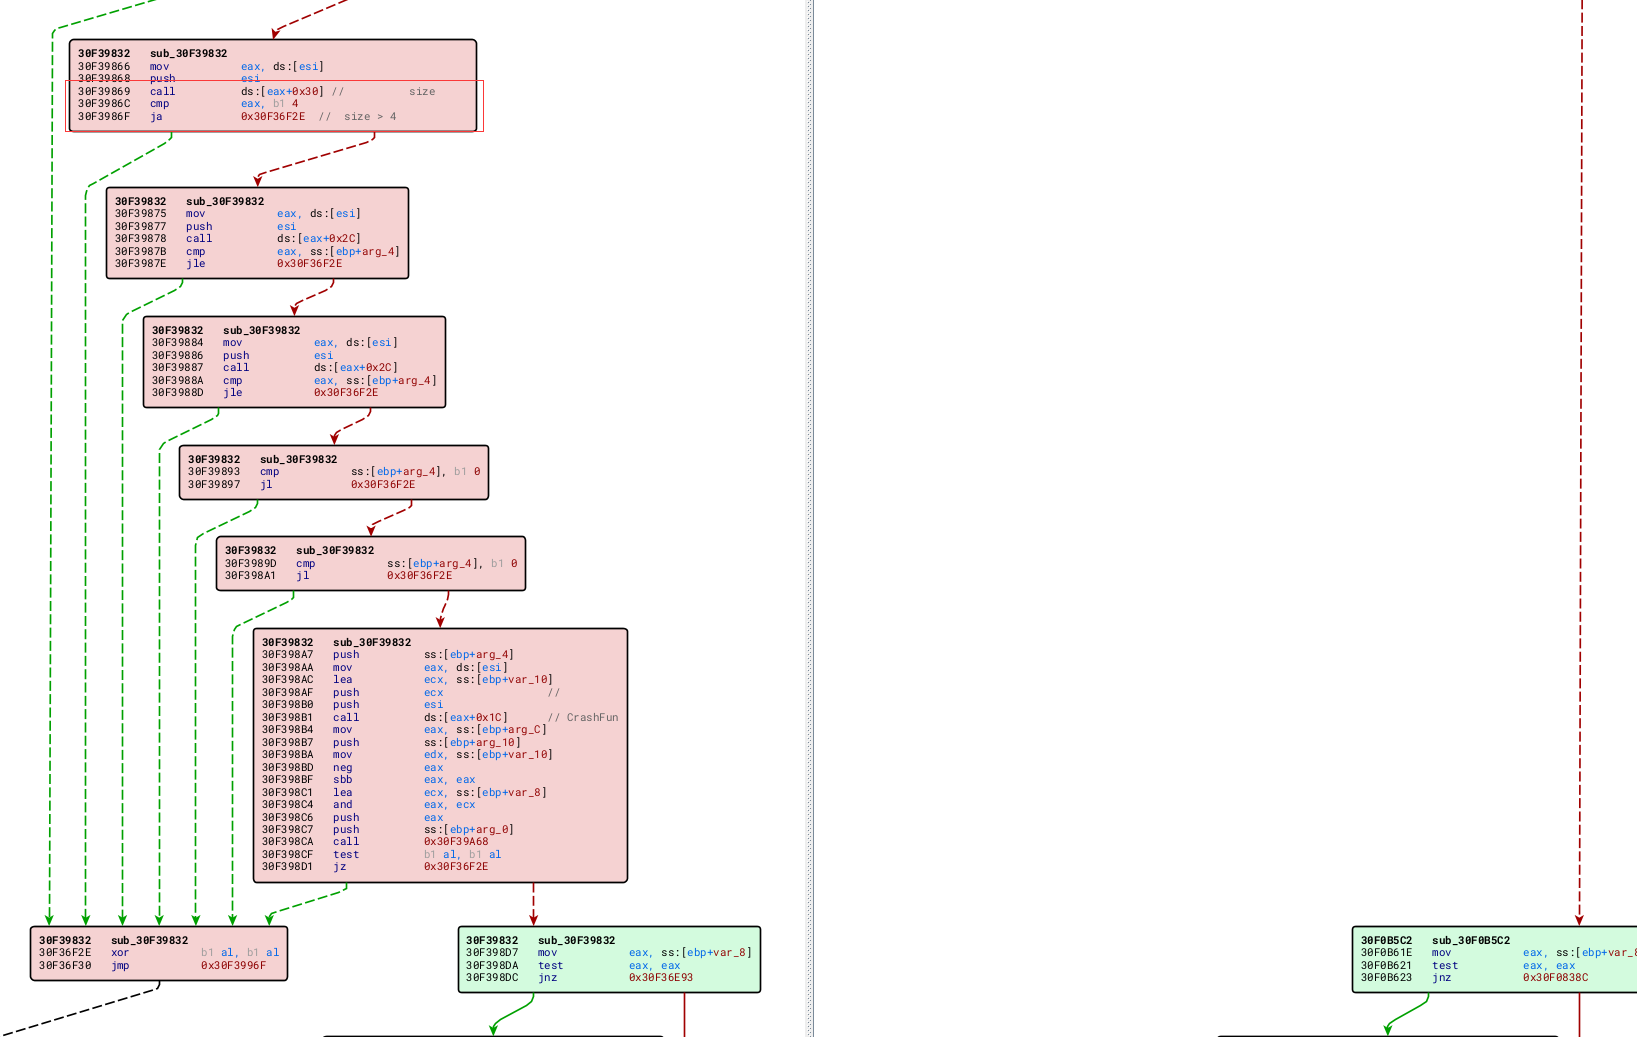Click the jnz 0x30F0838C instruction

pos(1474,978)
